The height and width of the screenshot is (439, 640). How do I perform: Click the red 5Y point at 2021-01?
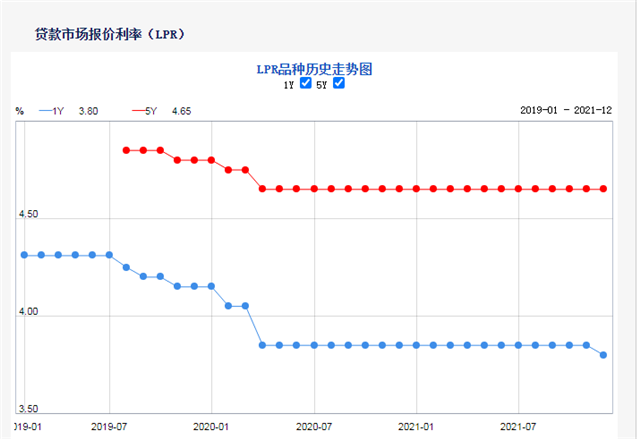[x=416, y=188]
